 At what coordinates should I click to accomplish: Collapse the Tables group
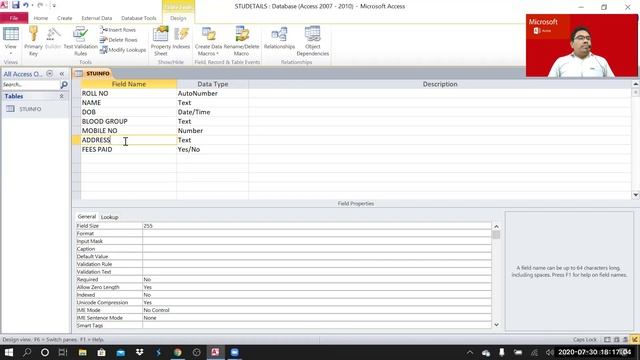(x=62, y=96)
